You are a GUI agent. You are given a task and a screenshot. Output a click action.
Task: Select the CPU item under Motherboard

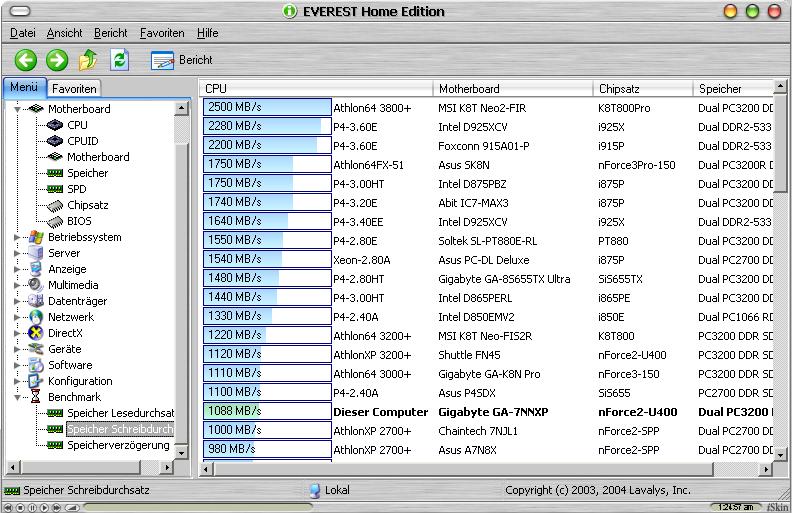pyautogui.click(x=77, y=125)
